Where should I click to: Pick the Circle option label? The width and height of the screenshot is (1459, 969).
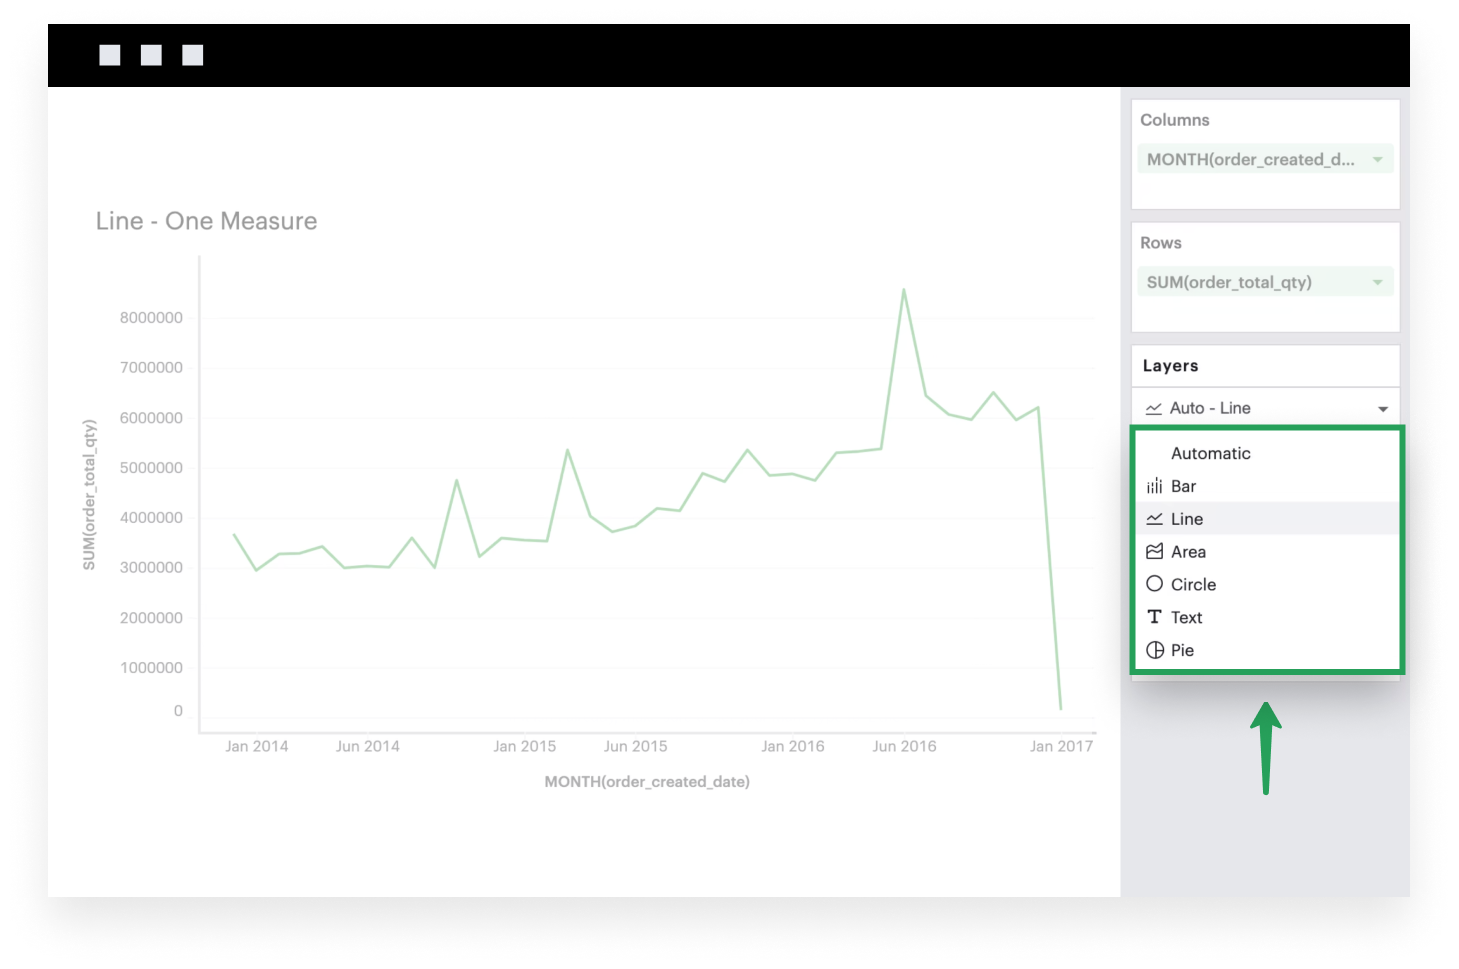[x=1193, y=584]
